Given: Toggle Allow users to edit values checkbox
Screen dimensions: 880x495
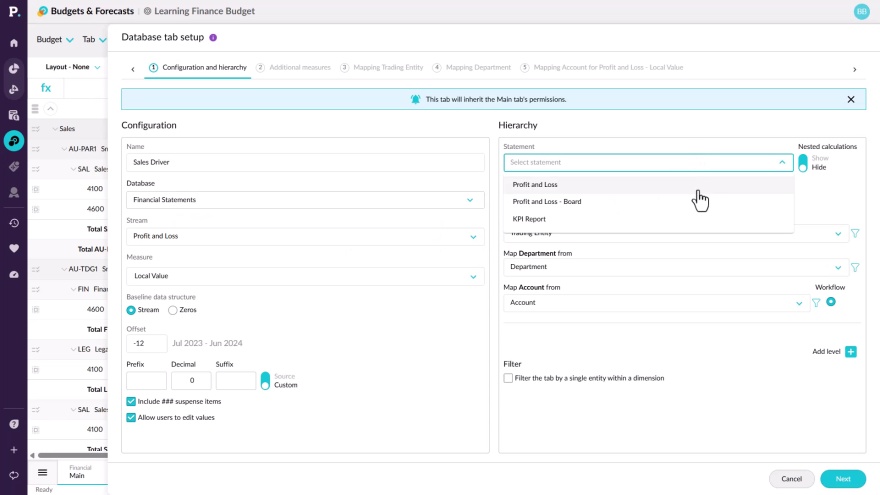Looking at the screenshot, I should click(131, 418).
